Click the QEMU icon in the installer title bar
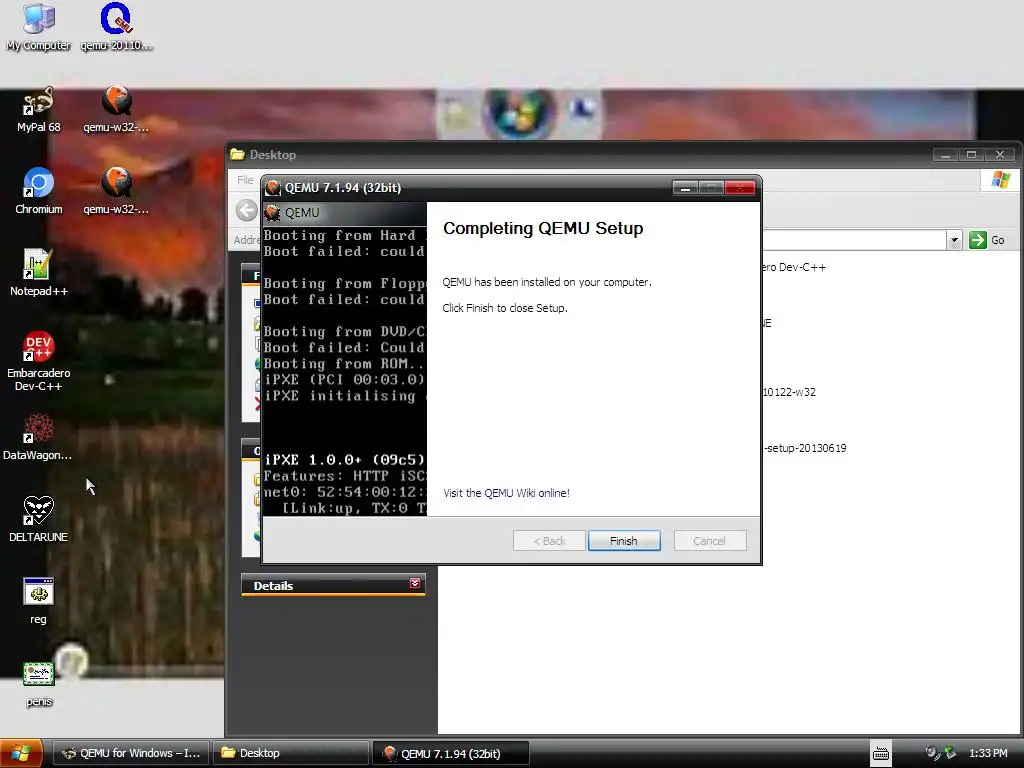 click(x=273, y=188)
